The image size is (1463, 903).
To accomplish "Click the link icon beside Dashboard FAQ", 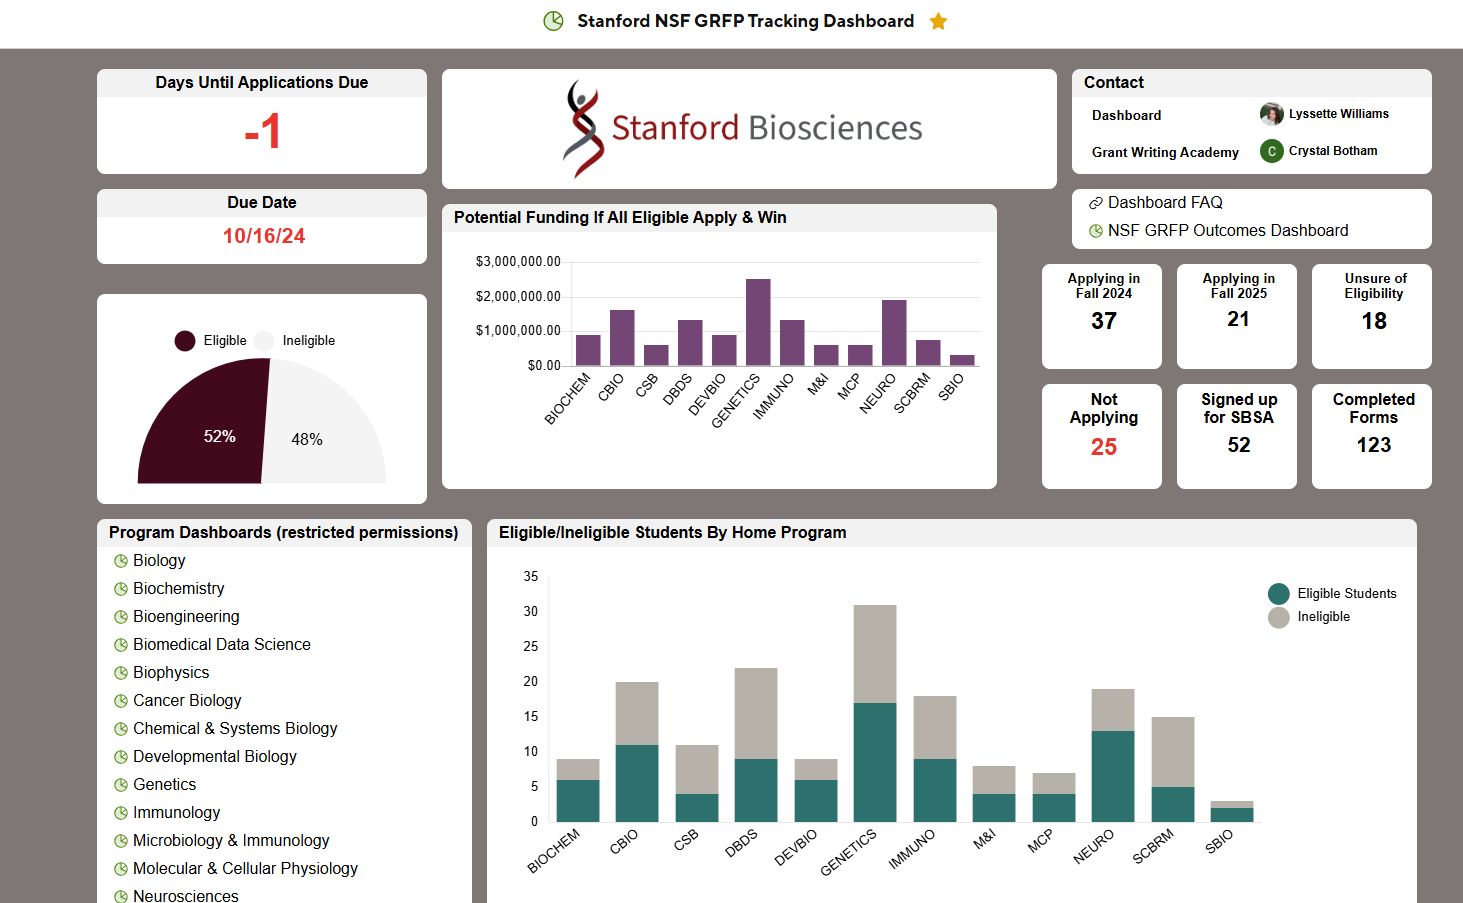I will coord(1096,203).
